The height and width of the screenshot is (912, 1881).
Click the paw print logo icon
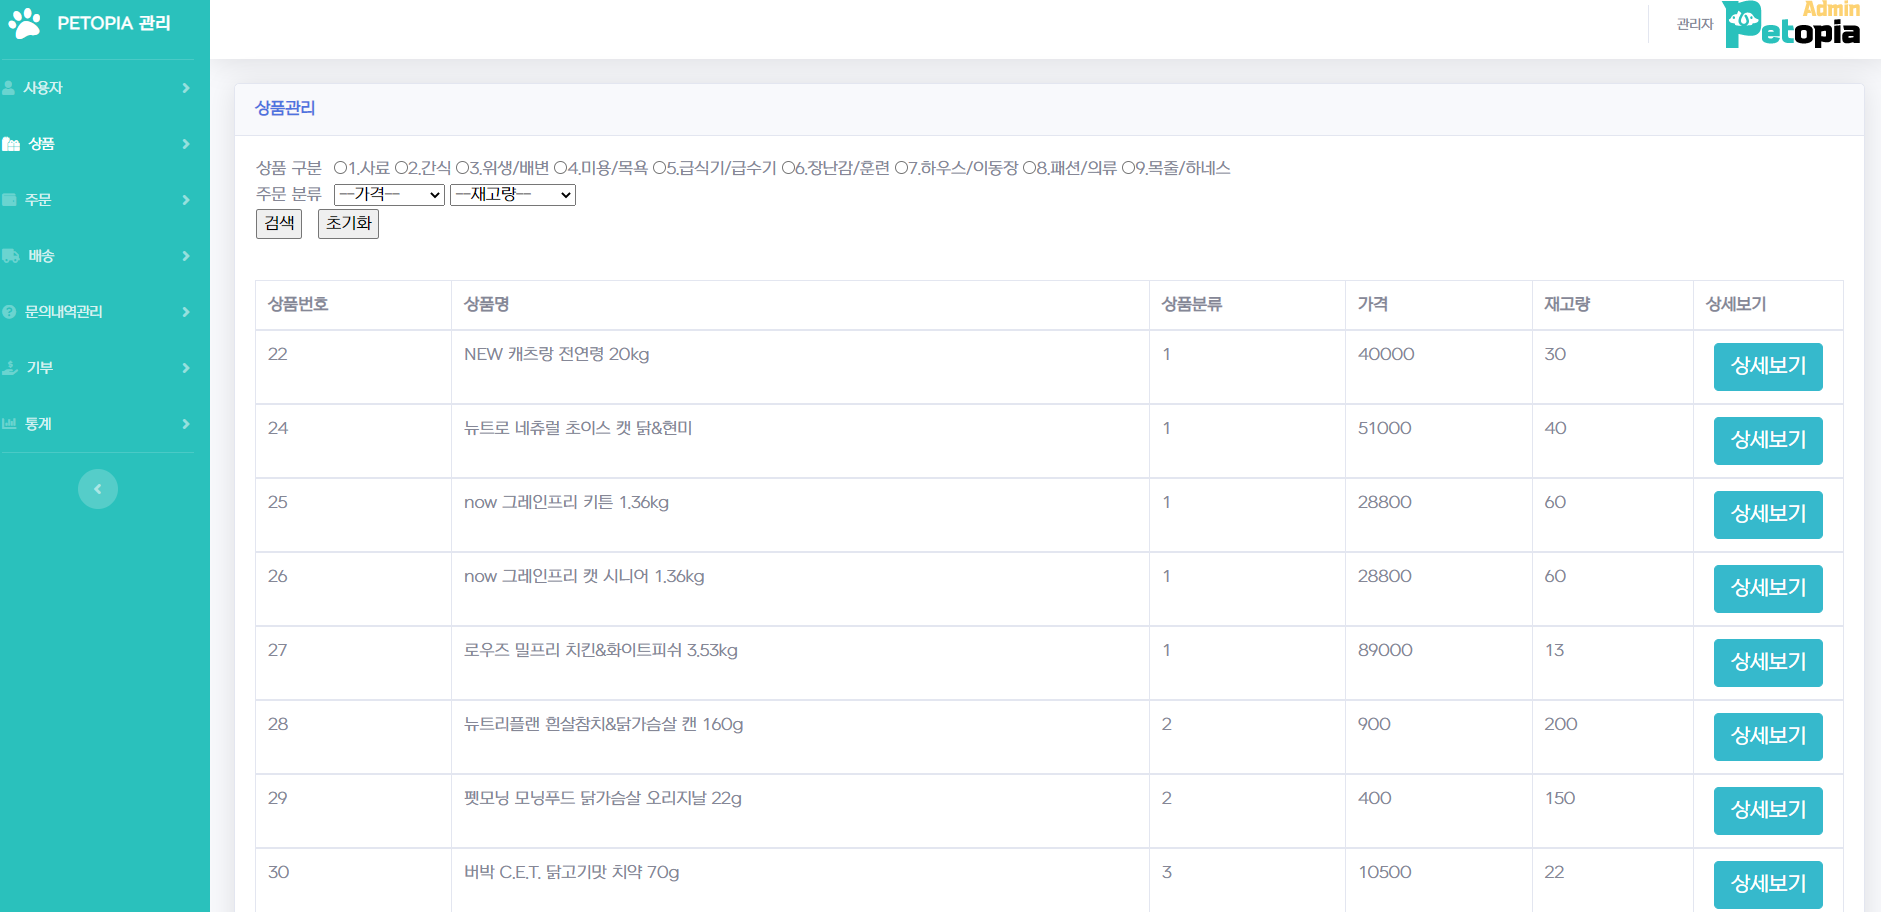point(24,22)
